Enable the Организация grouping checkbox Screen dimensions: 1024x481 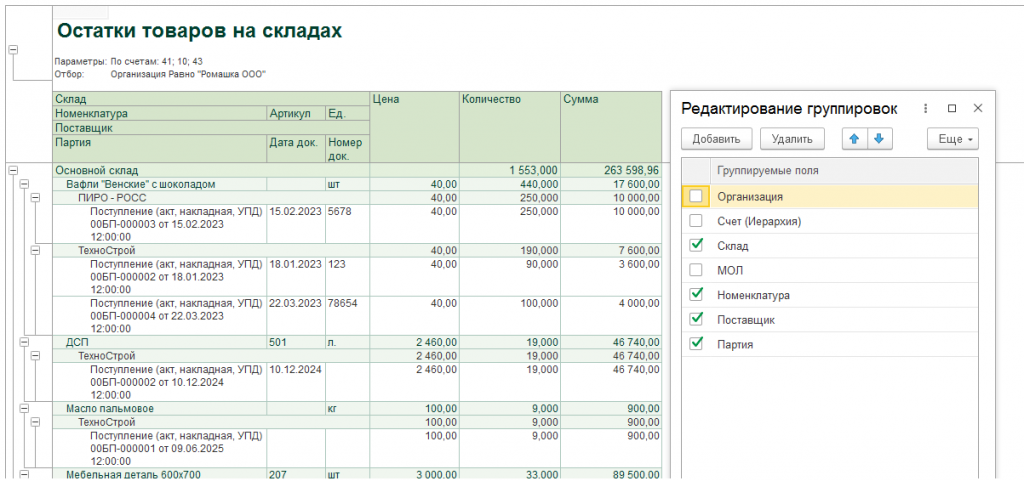click(x=696, y=196)
